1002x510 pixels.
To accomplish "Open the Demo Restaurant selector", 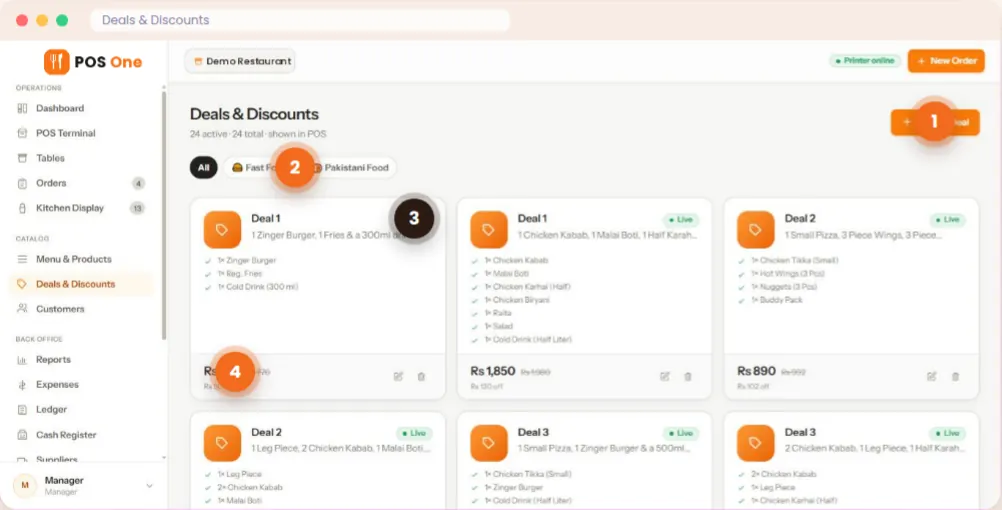I will click(240, 61).
